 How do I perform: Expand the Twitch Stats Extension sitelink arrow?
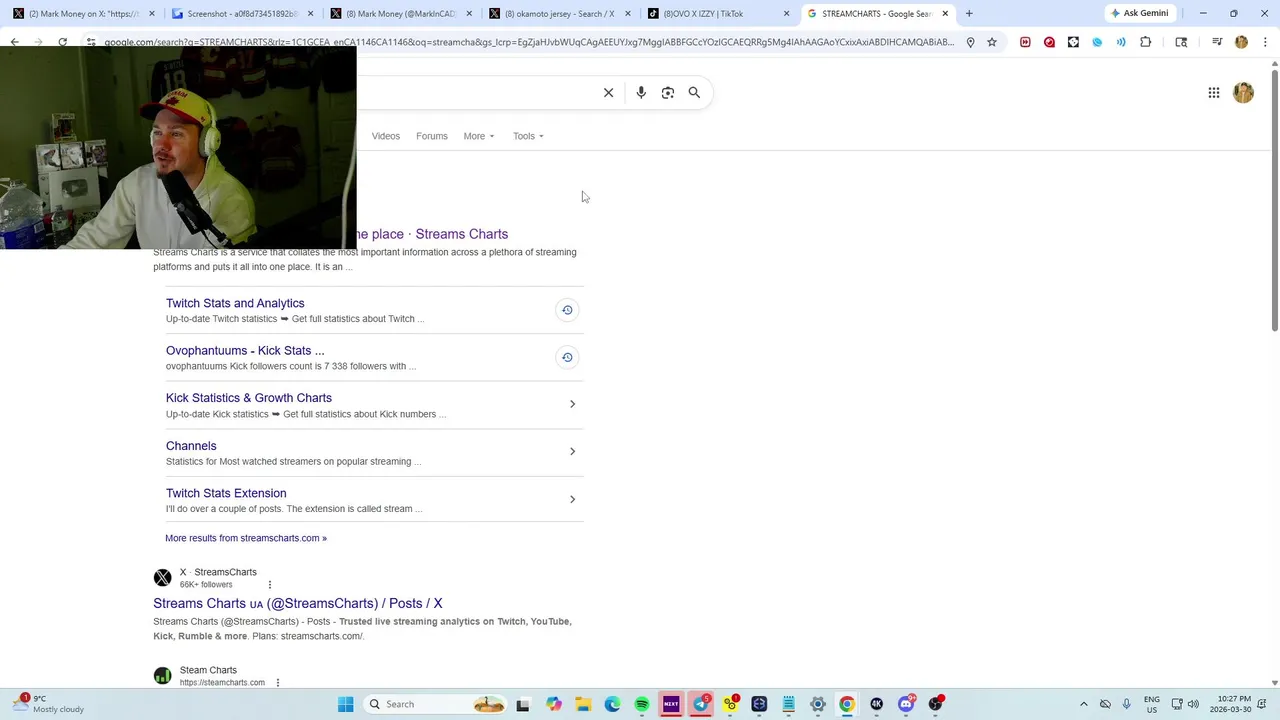point(572,499)
